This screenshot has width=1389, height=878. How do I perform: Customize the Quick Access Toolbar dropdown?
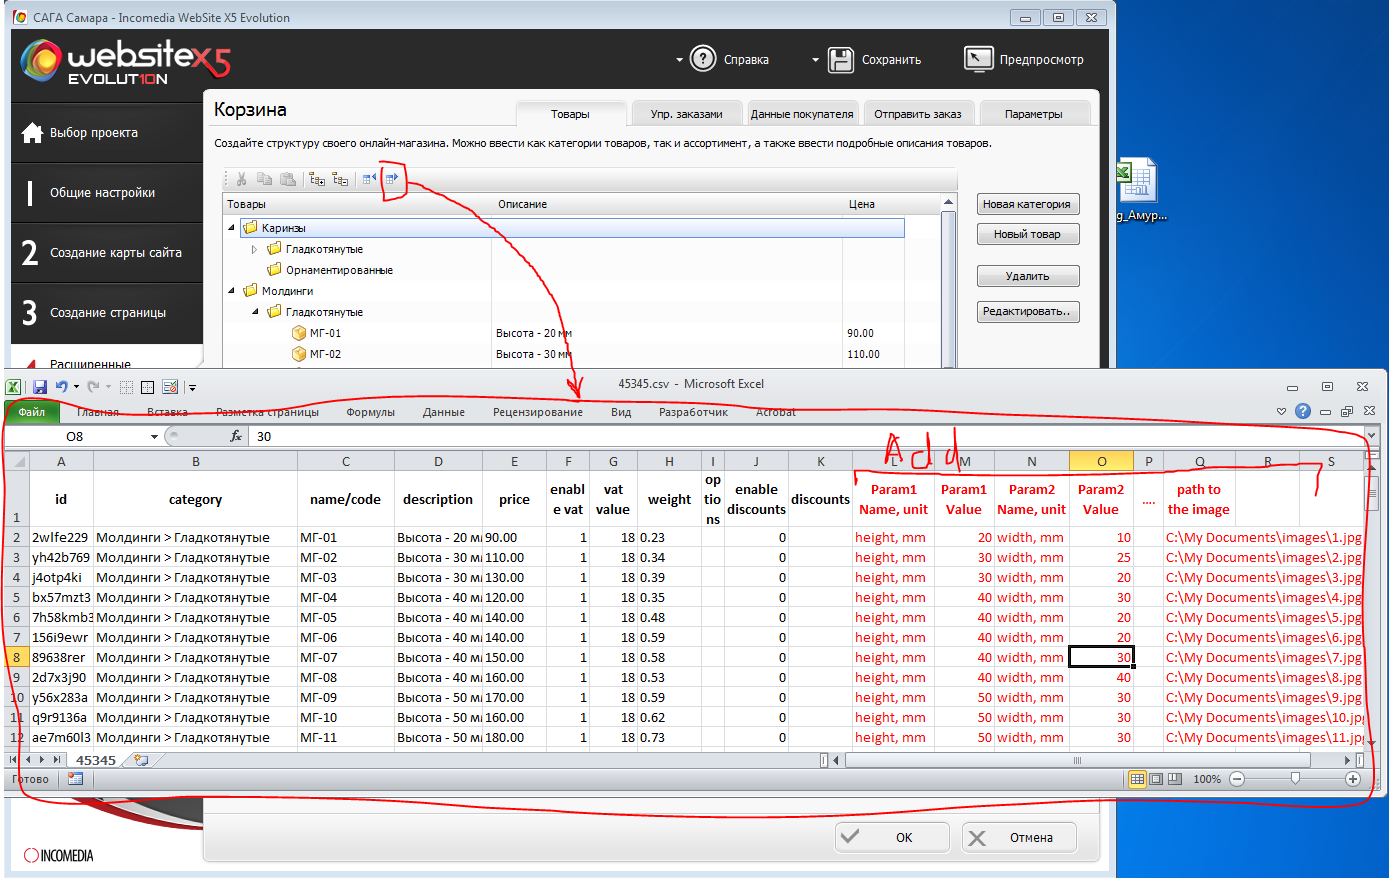192,387
